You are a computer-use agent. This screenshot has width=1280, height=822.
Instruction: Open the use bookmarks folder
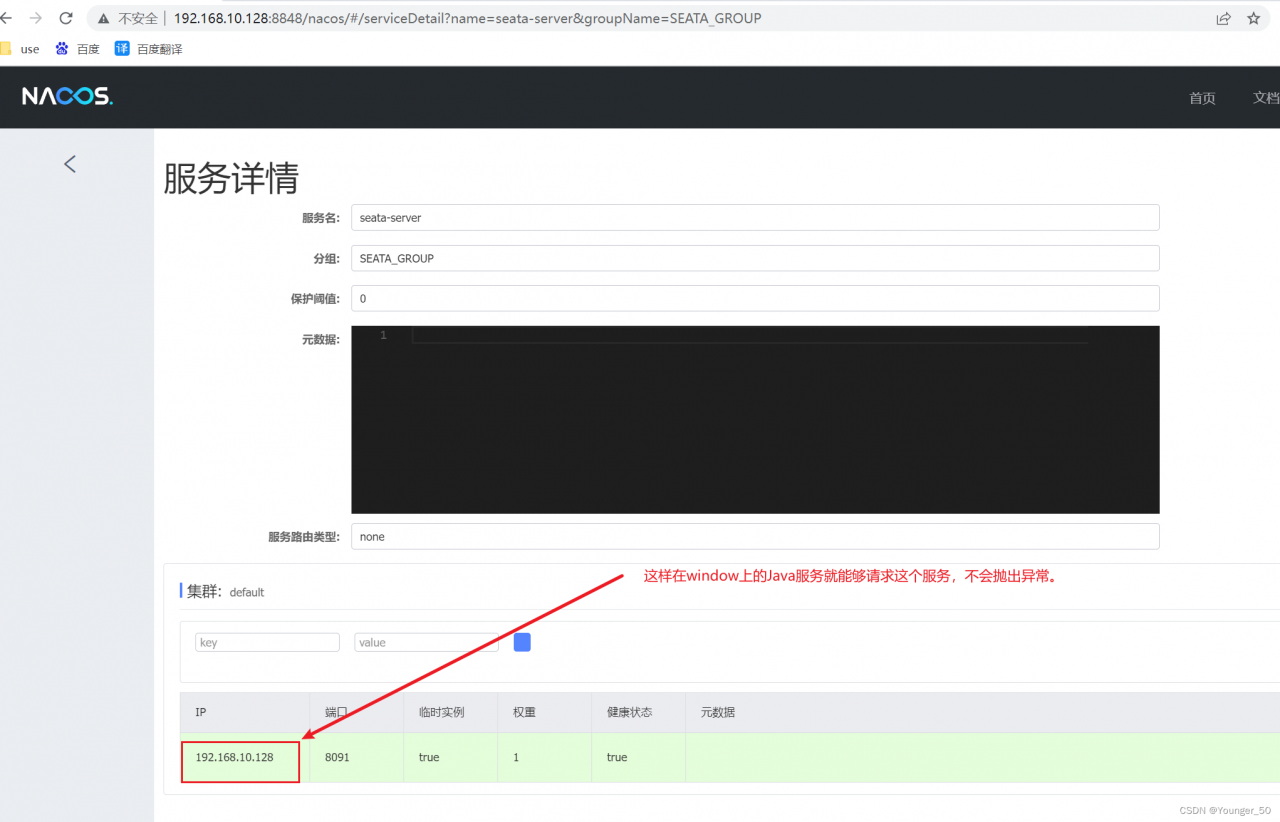tap(21, 48)
